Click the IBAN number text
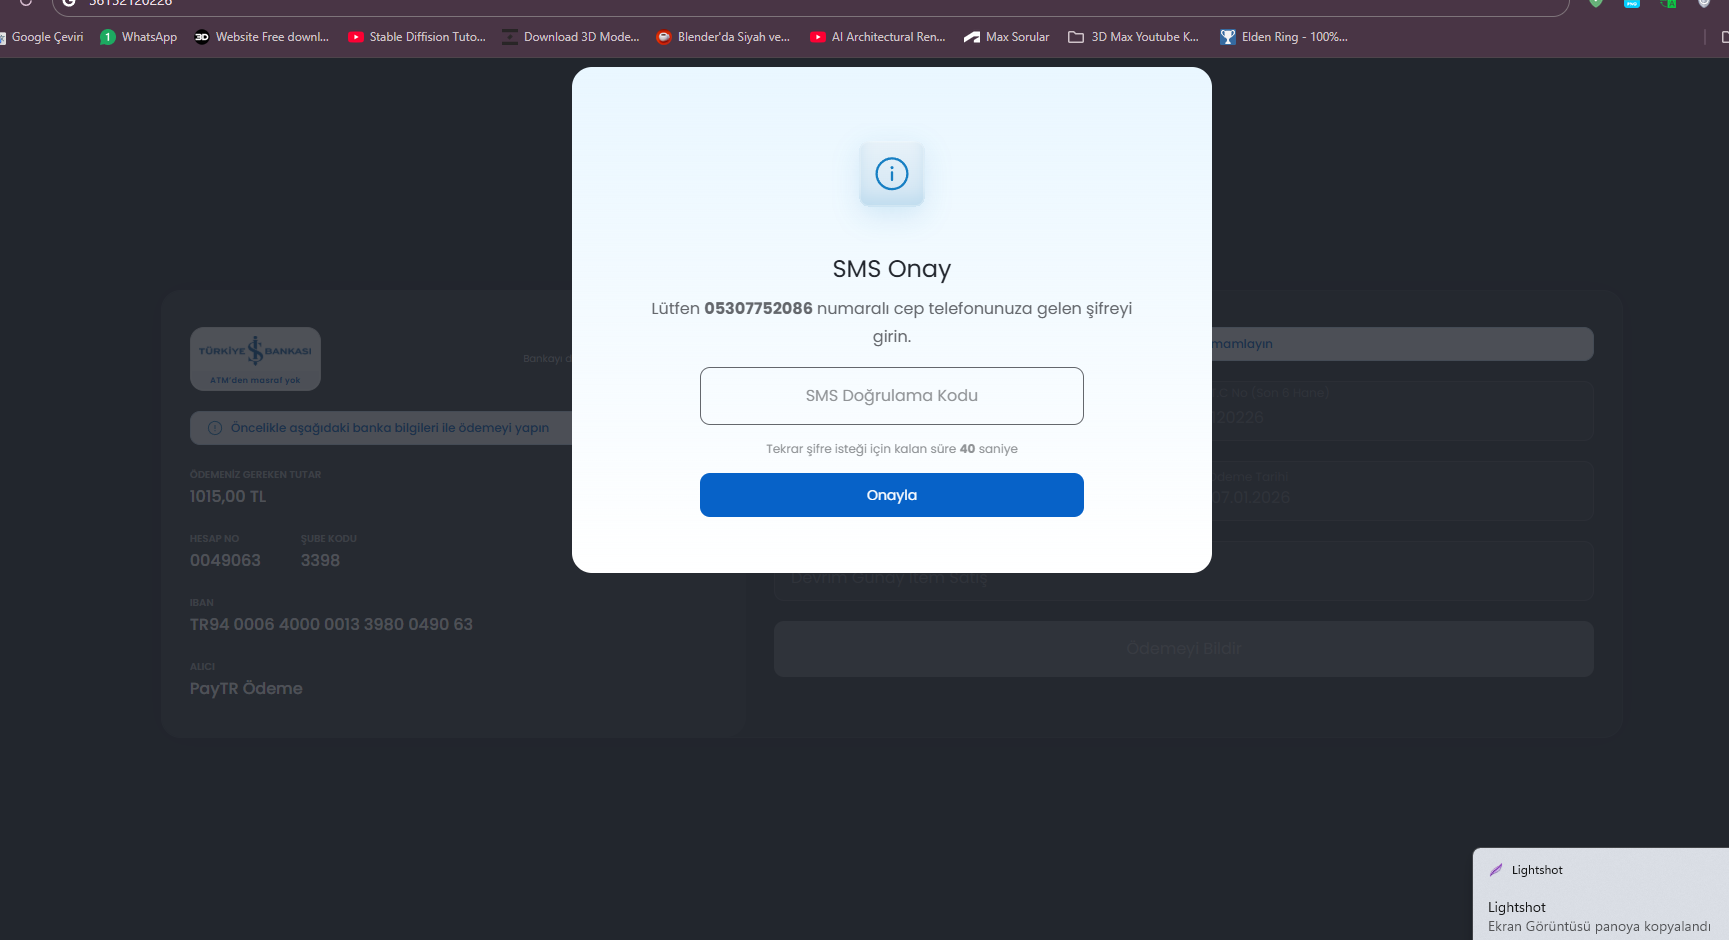 click(x=331, y=624)
